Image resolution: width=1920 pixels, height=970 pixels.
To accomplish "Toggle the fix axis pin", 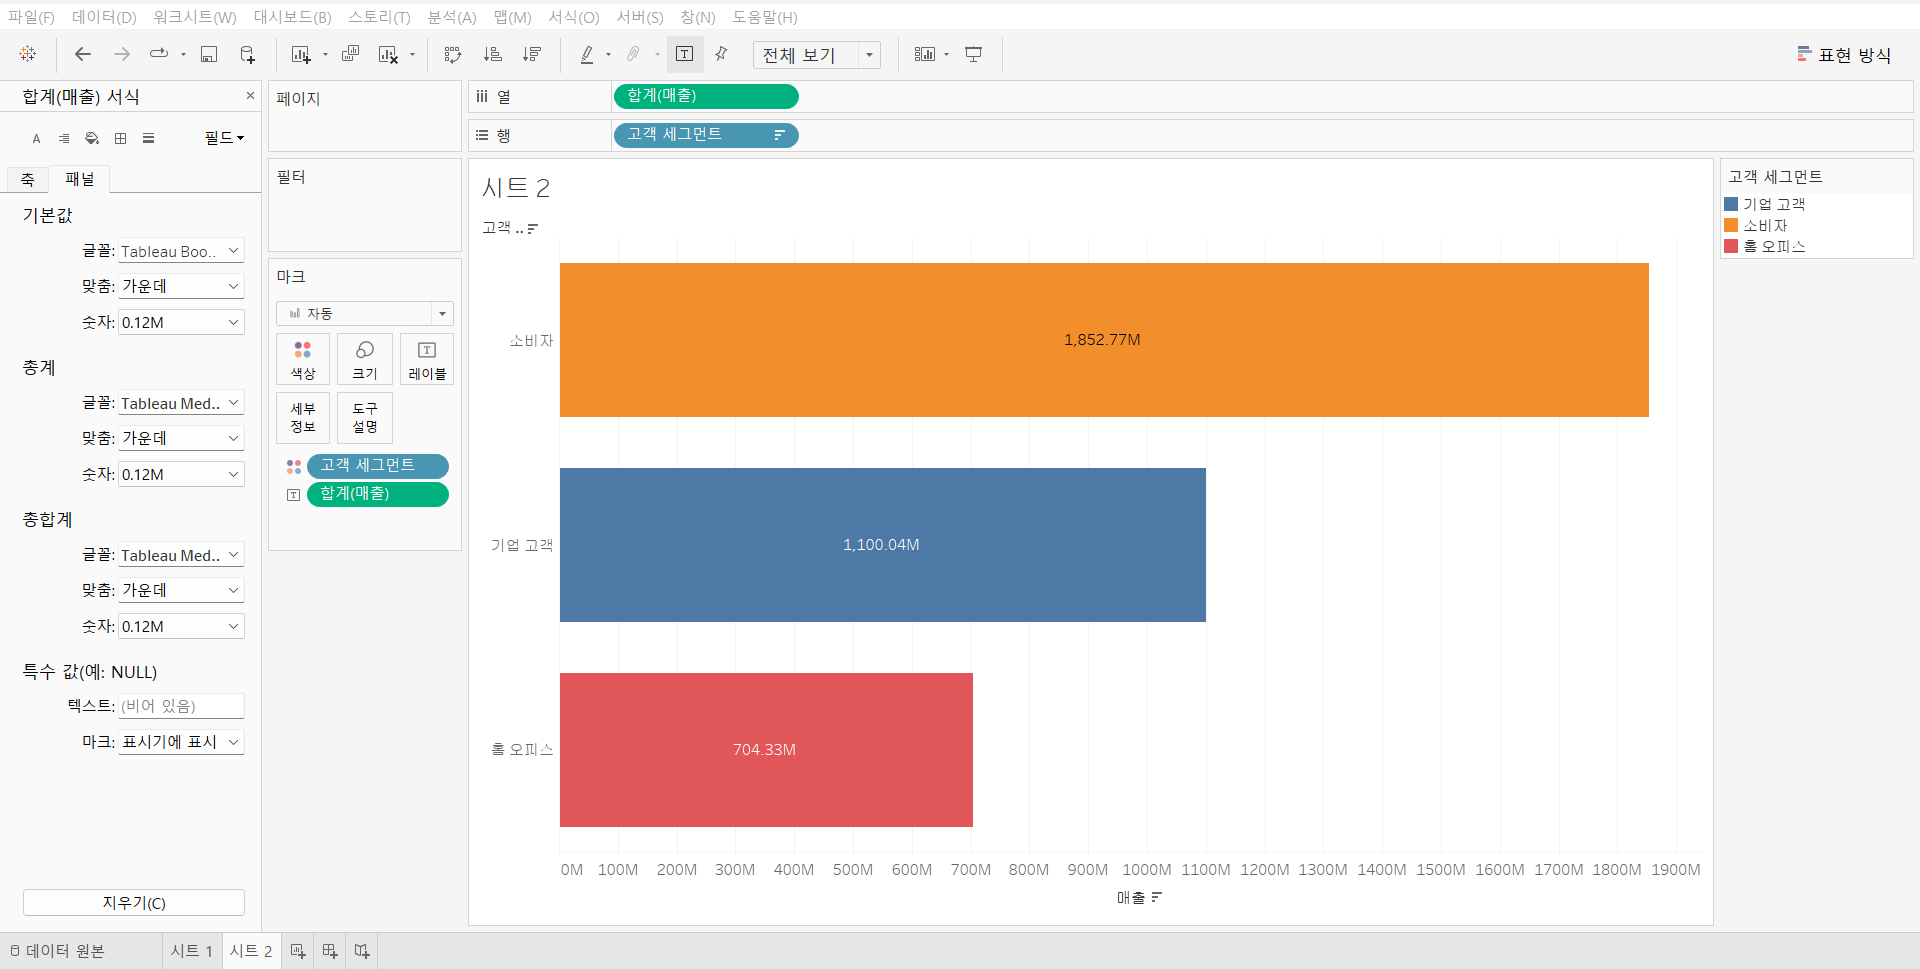I will [721, 54].
